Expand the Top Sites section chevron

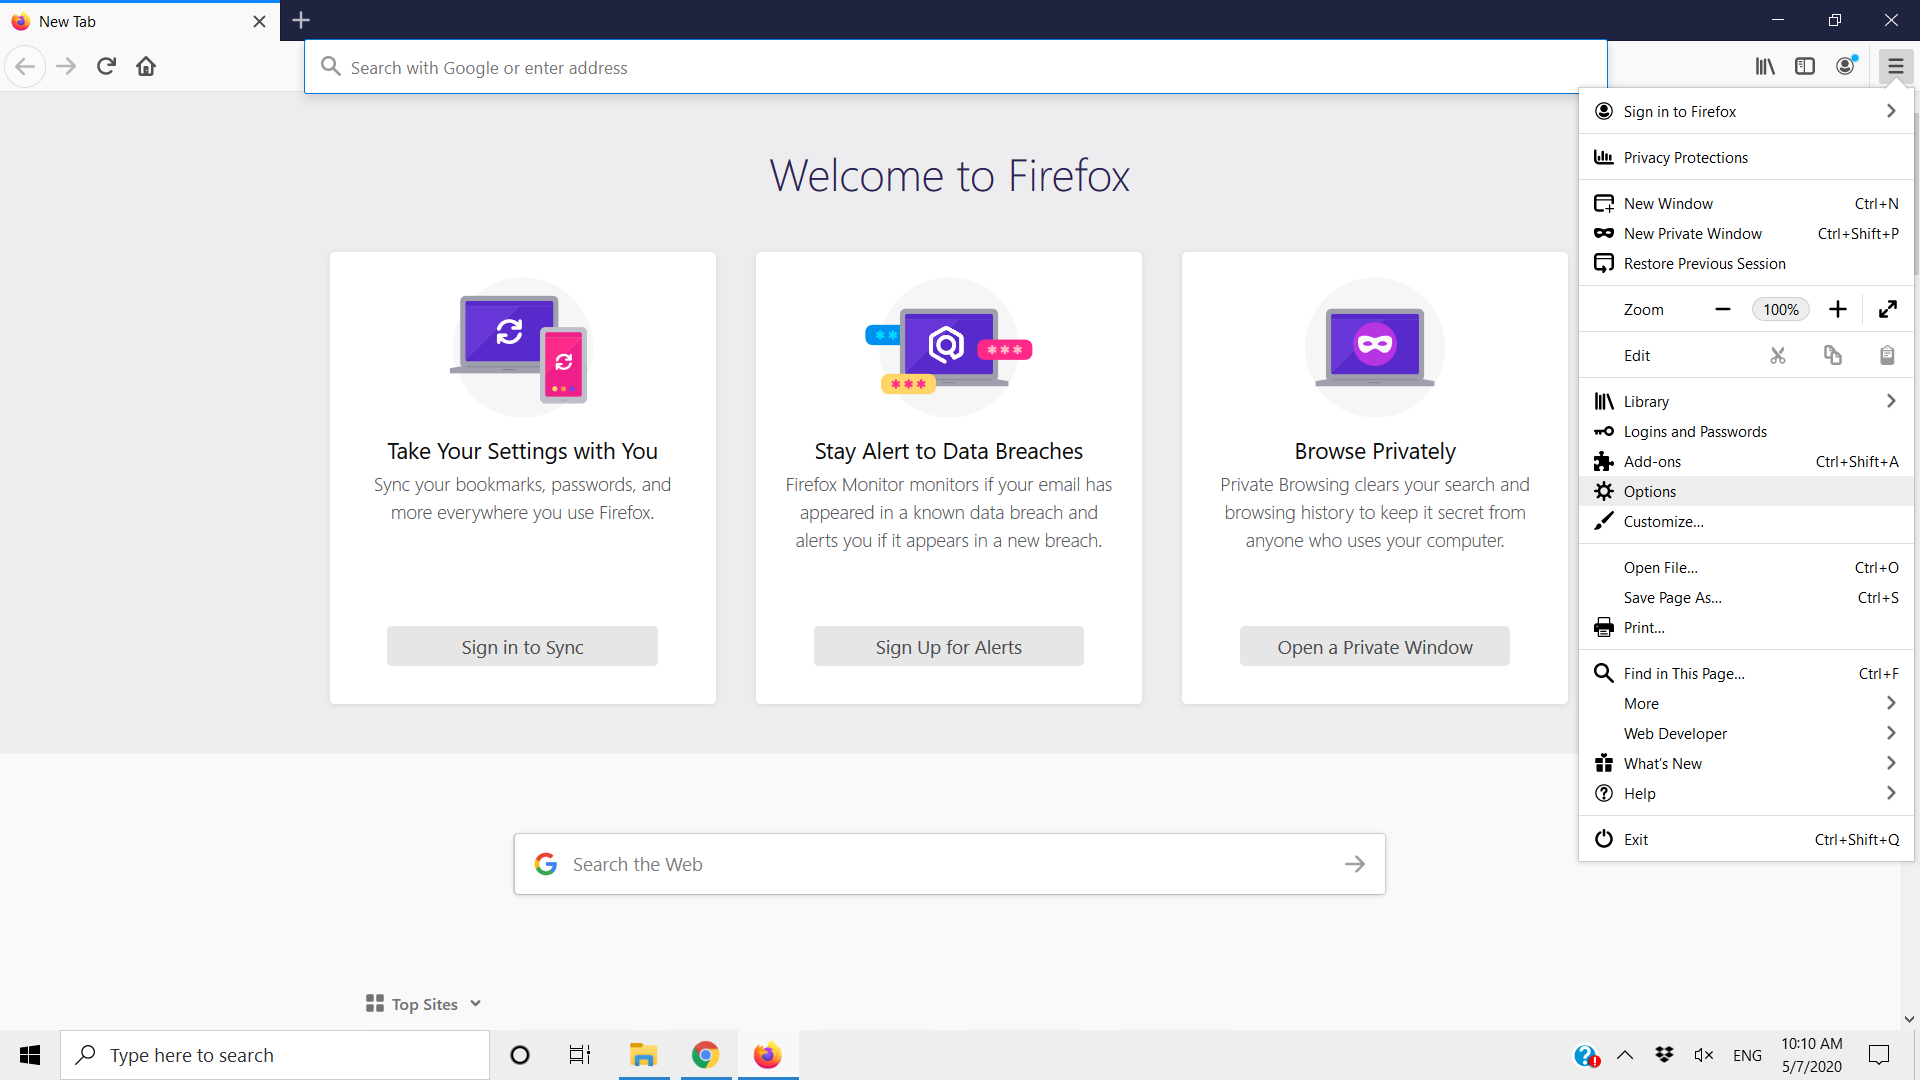click(476, 1003)
